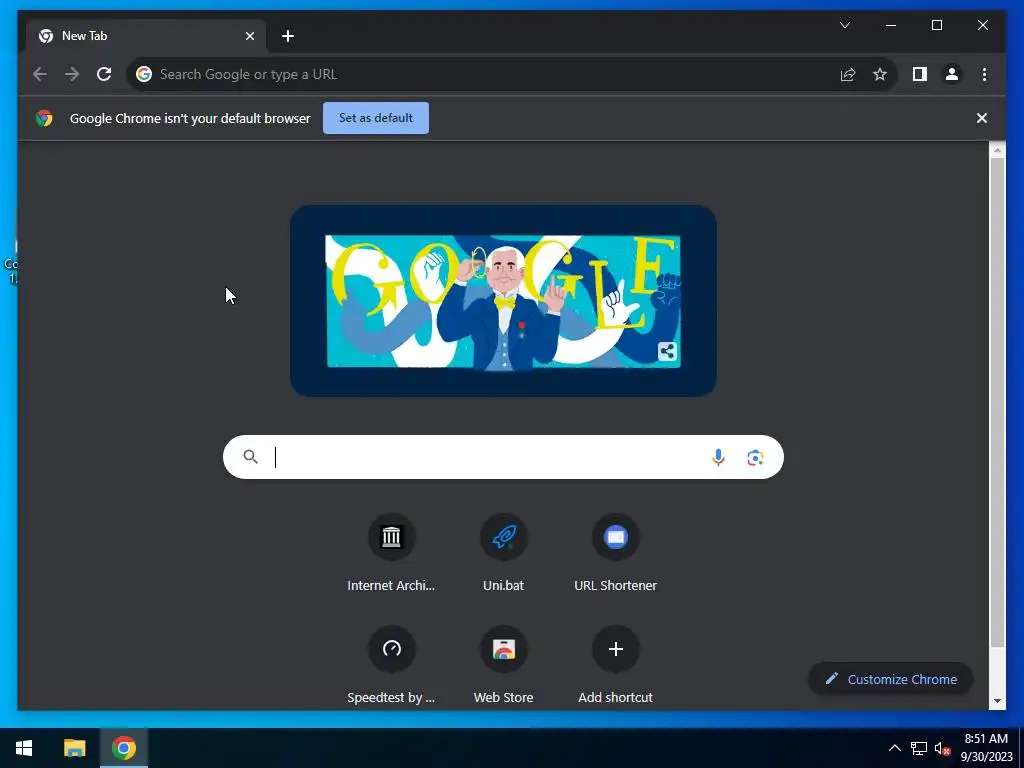
Task: Click the browser back arrow
Action: pyautogui.click(x=40, y=74)
